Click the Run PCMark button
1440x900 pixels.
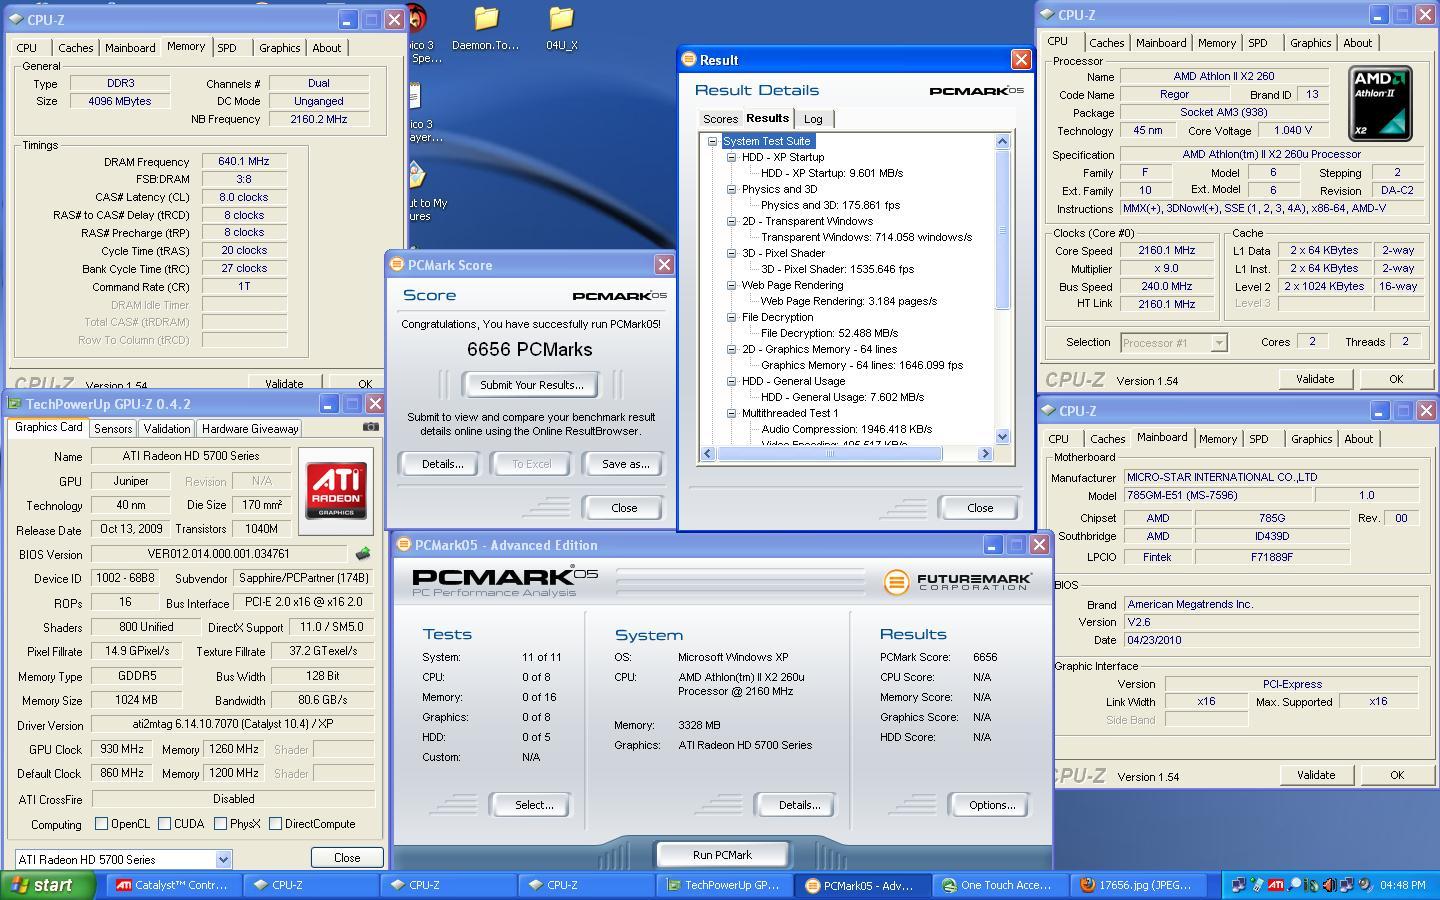point(722,855)
